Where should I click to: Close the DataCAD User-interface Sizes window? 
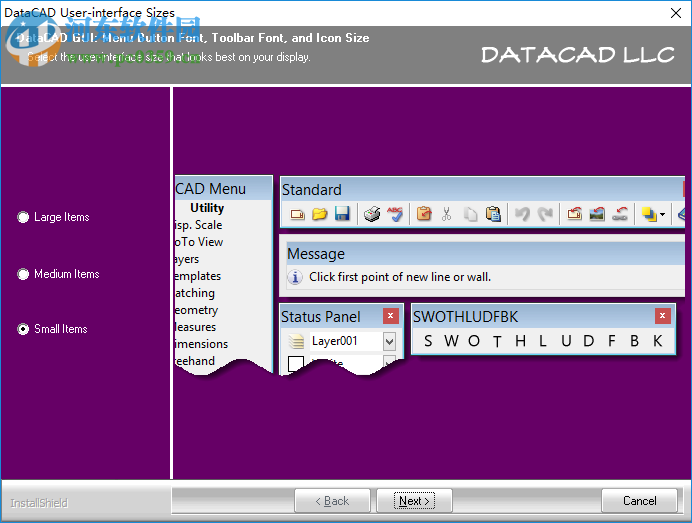click(x=676, y=13)
